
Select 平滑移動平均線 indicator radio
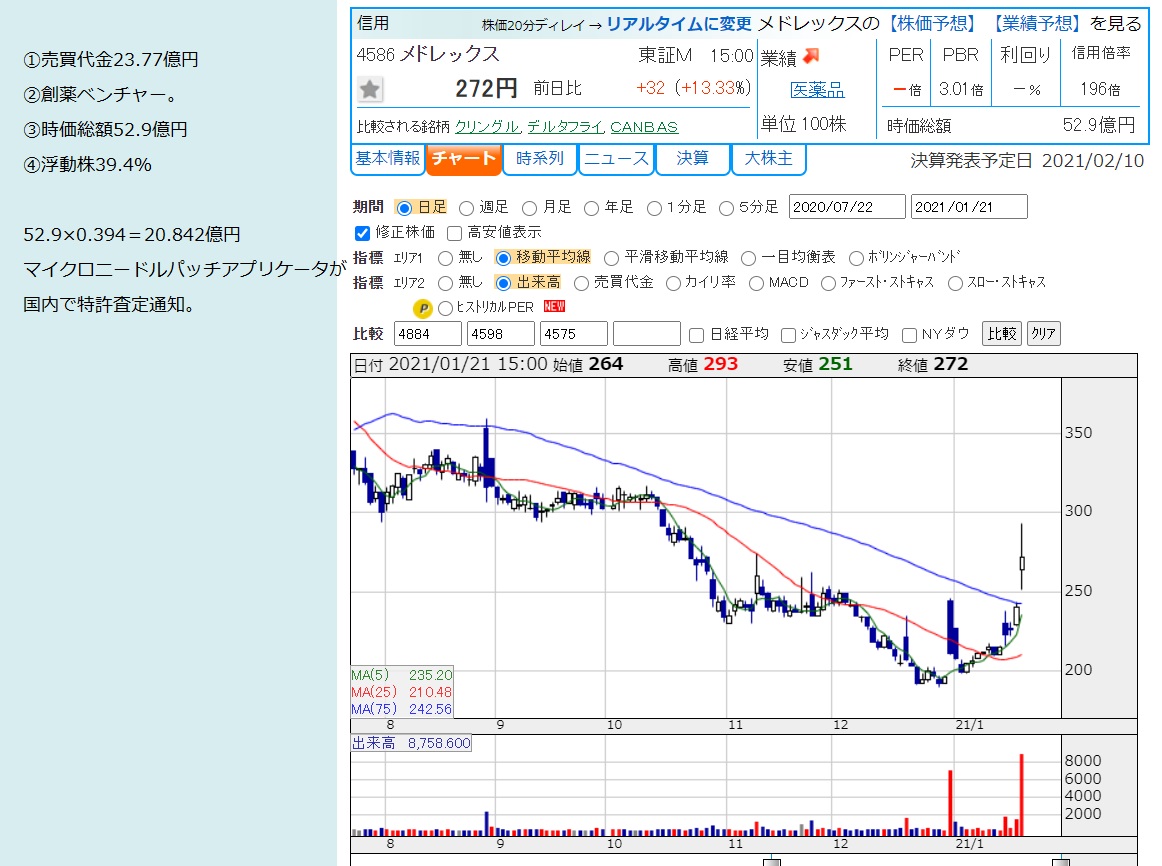tap(611, 258)
